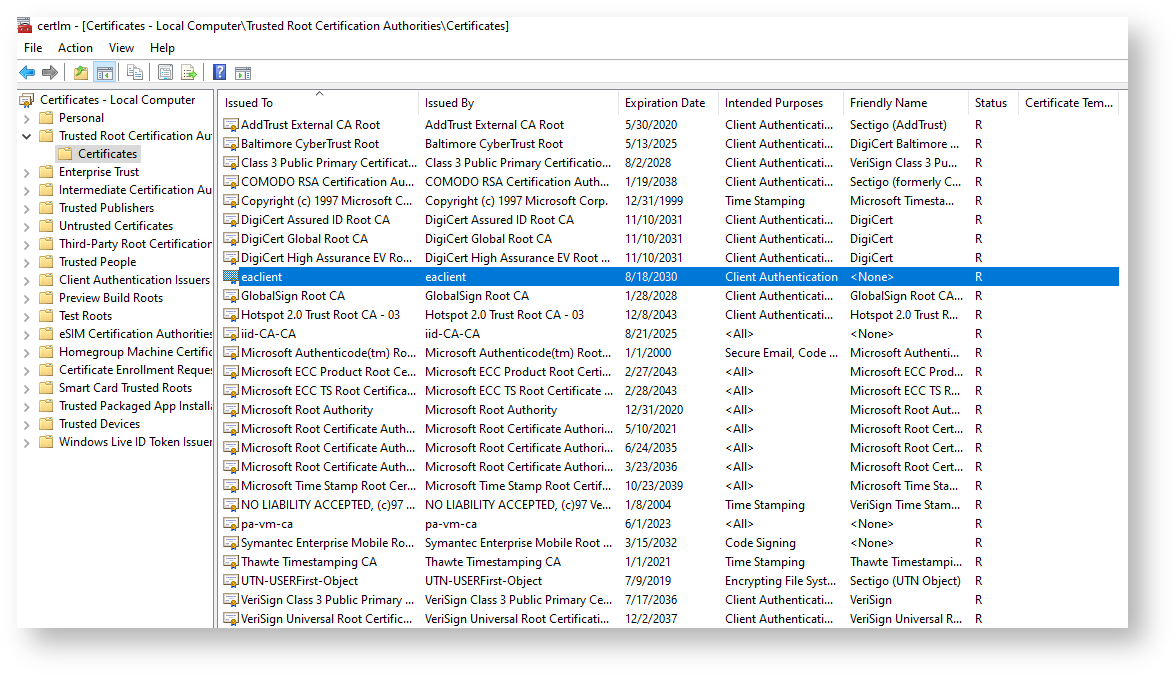Click the Back arrow toolbar icon
This screenshot has height=676, width=1176.
27,72
